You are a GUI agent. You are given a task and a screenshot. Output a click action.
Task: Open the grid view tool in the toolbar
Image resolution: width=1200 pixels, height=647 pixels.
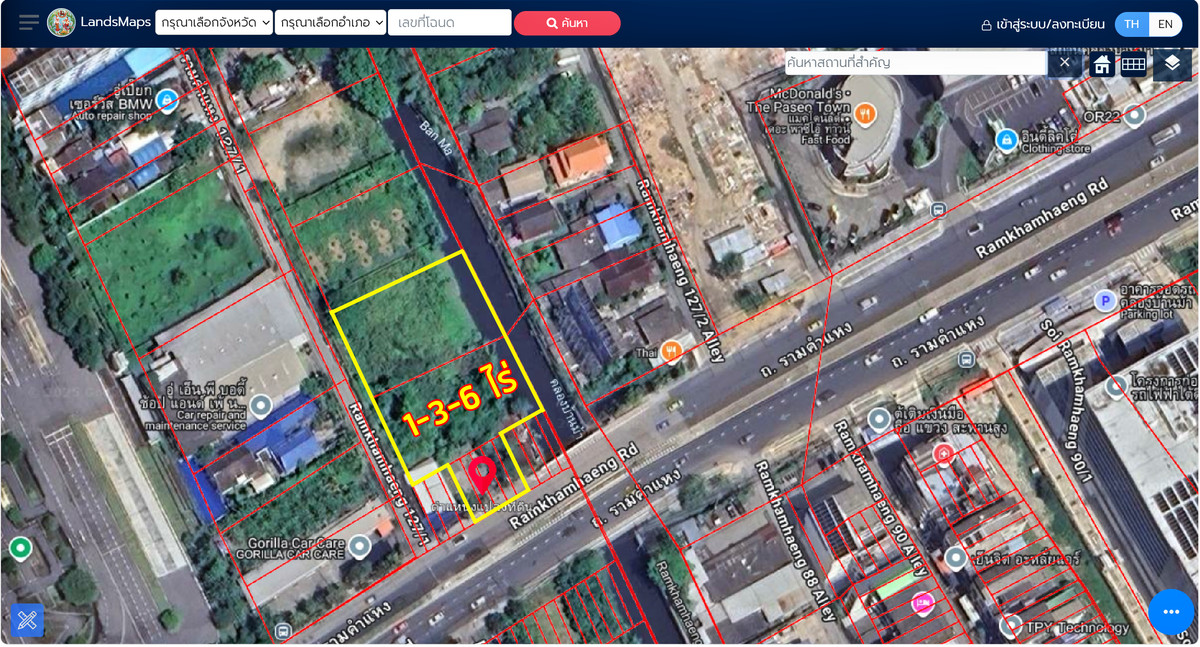tap(1133, 62)
